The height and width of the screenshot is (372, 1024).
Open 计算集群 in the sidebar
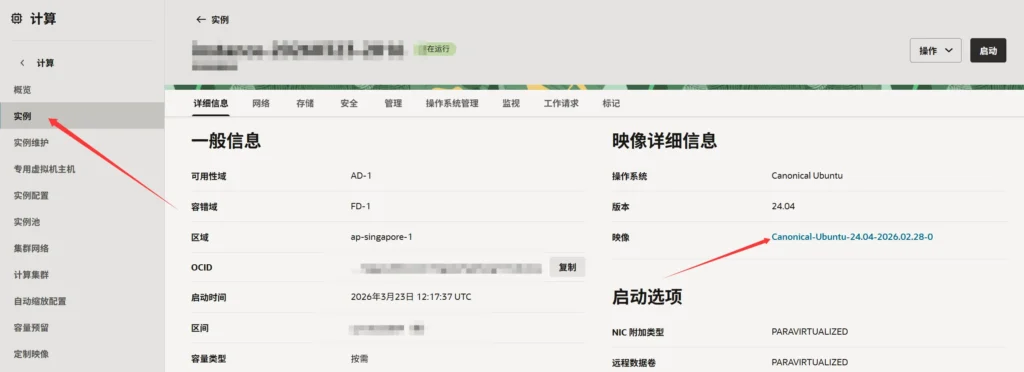[82, 275]
